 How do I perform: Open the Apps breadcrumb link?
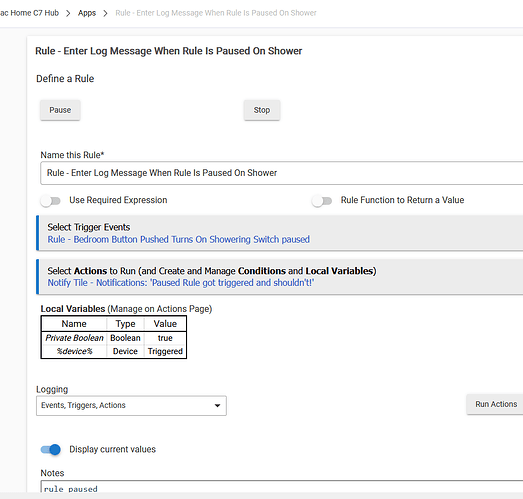[87, 13]
